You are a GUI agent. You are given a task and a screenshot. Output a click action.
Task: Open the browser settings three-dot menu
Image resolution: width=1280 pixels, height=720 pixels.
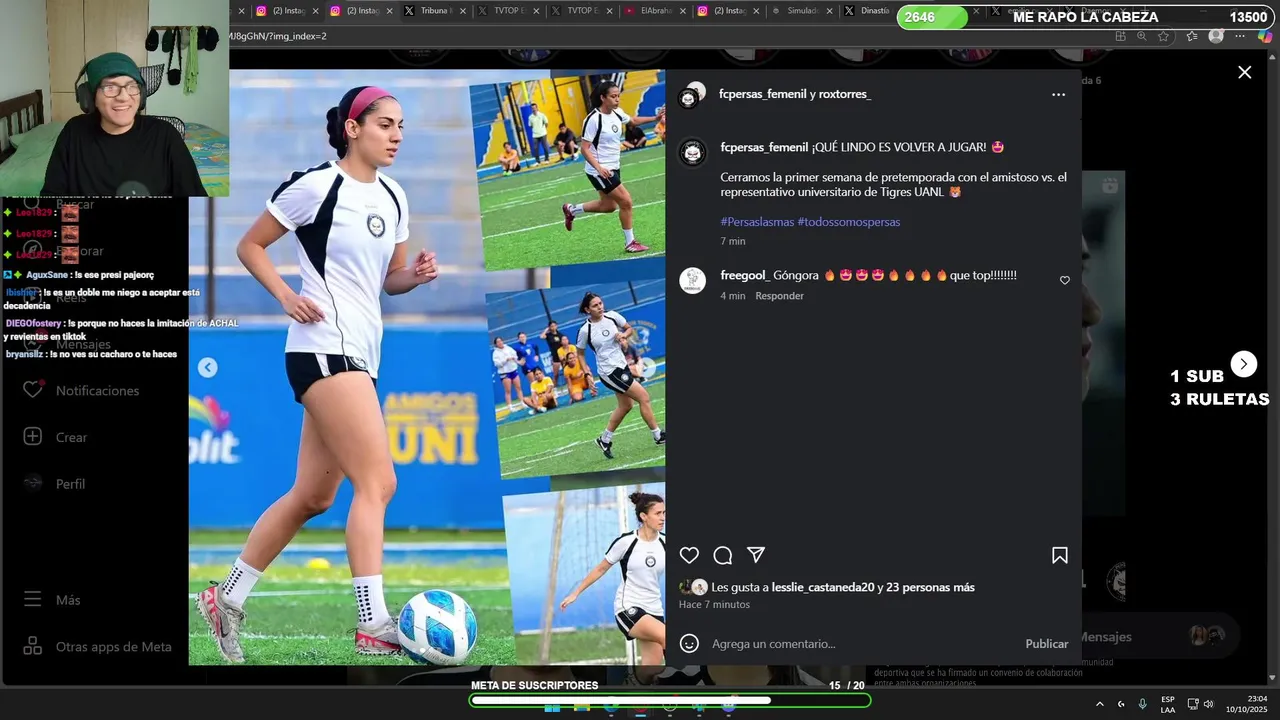pos(1240,36)
